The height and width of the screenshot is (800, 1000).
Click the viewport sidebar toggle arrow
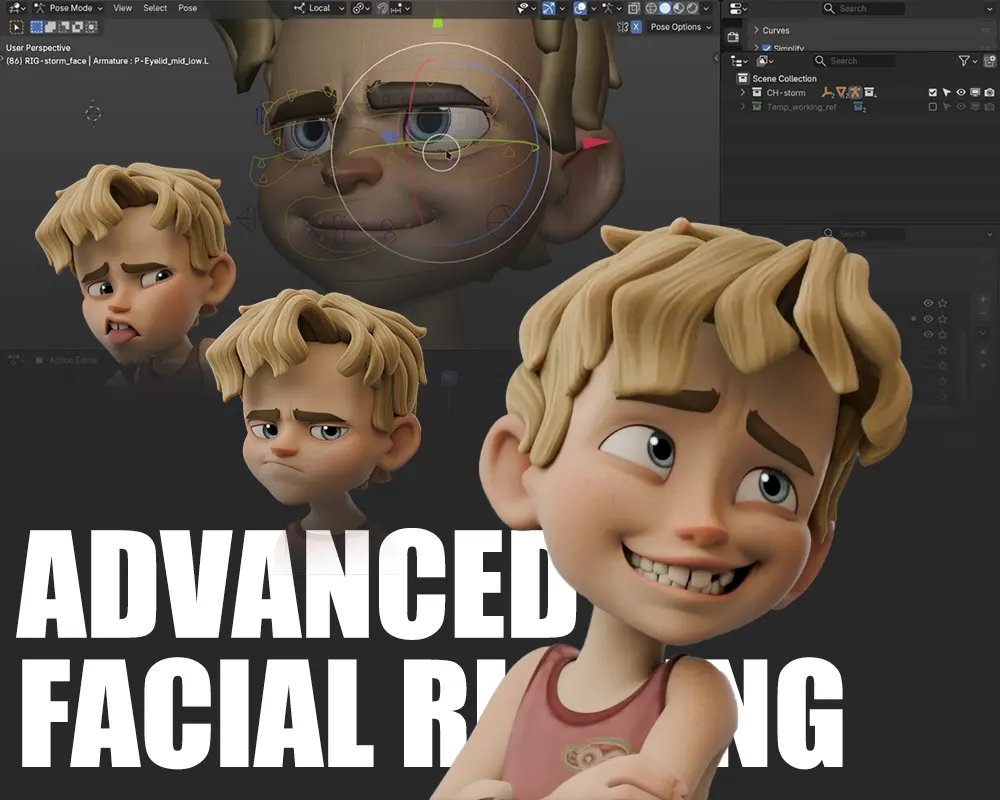[x=716, y=58]
